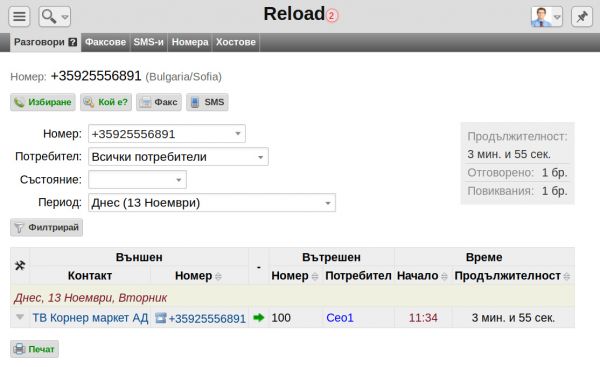The image size is (600, 367).
Task: Switch to the Факсове tab
Action: (x=105, y=42)
